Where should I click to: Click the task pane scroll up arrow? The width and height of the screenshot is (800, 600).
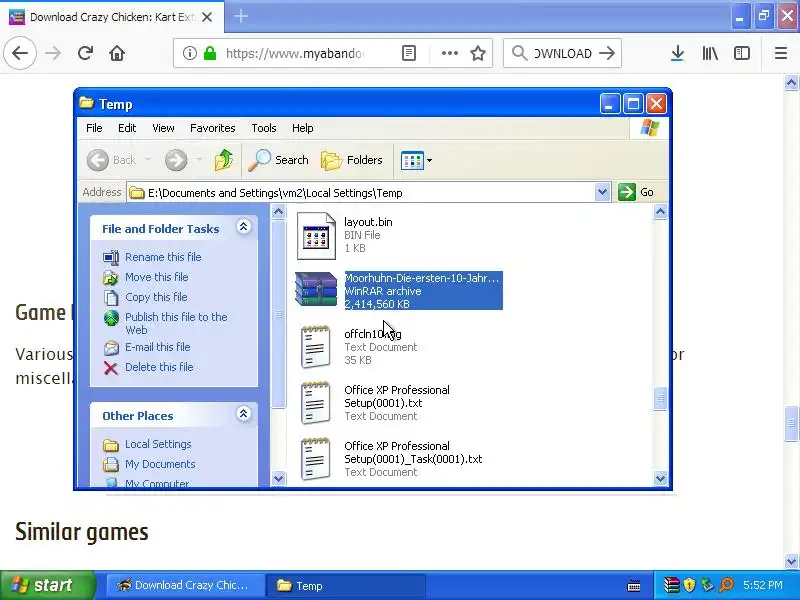(x=278, y=211)
